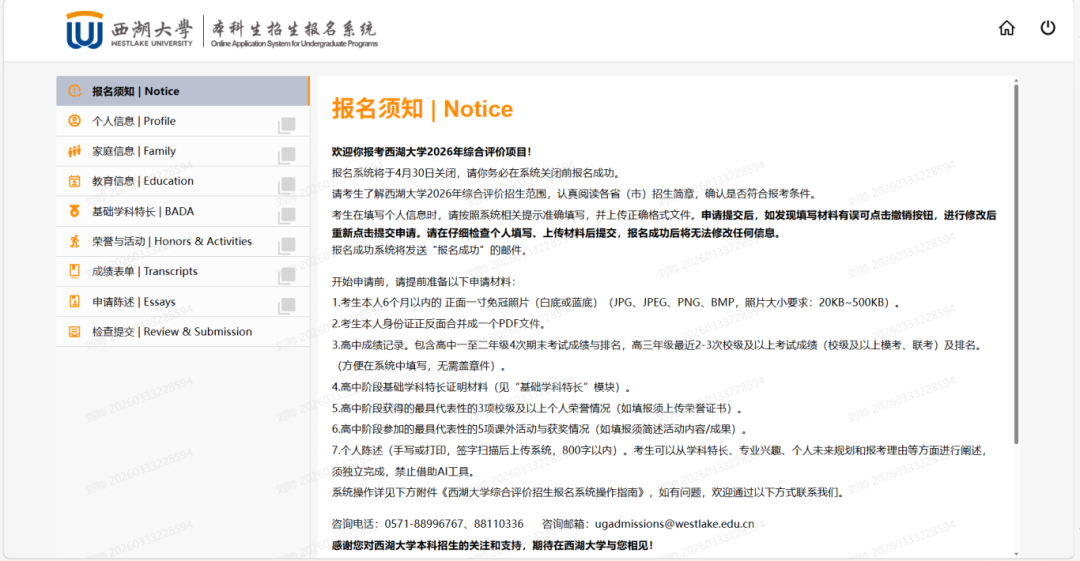
Task: Click the vertical scrollbar of notice panel
Action: [1016, 260]
